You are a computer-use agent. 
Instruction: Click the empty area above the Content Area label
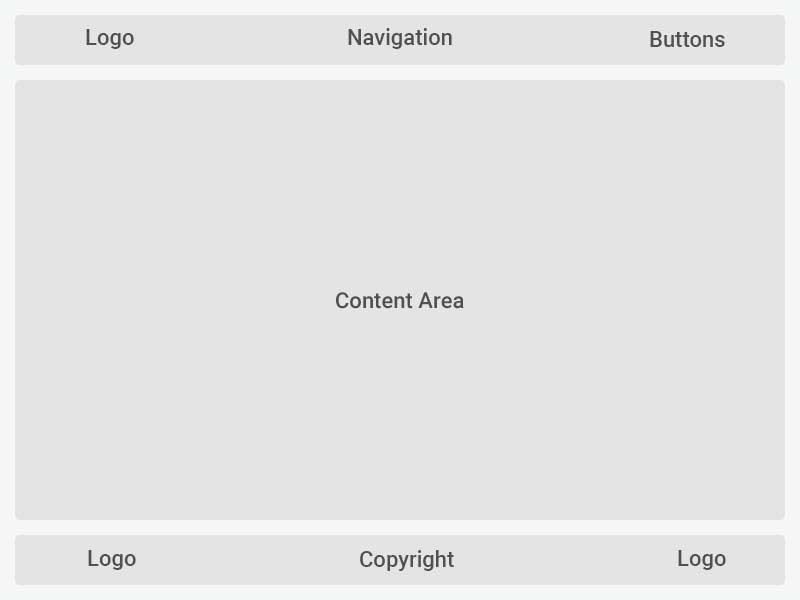(x=400, y=180)
